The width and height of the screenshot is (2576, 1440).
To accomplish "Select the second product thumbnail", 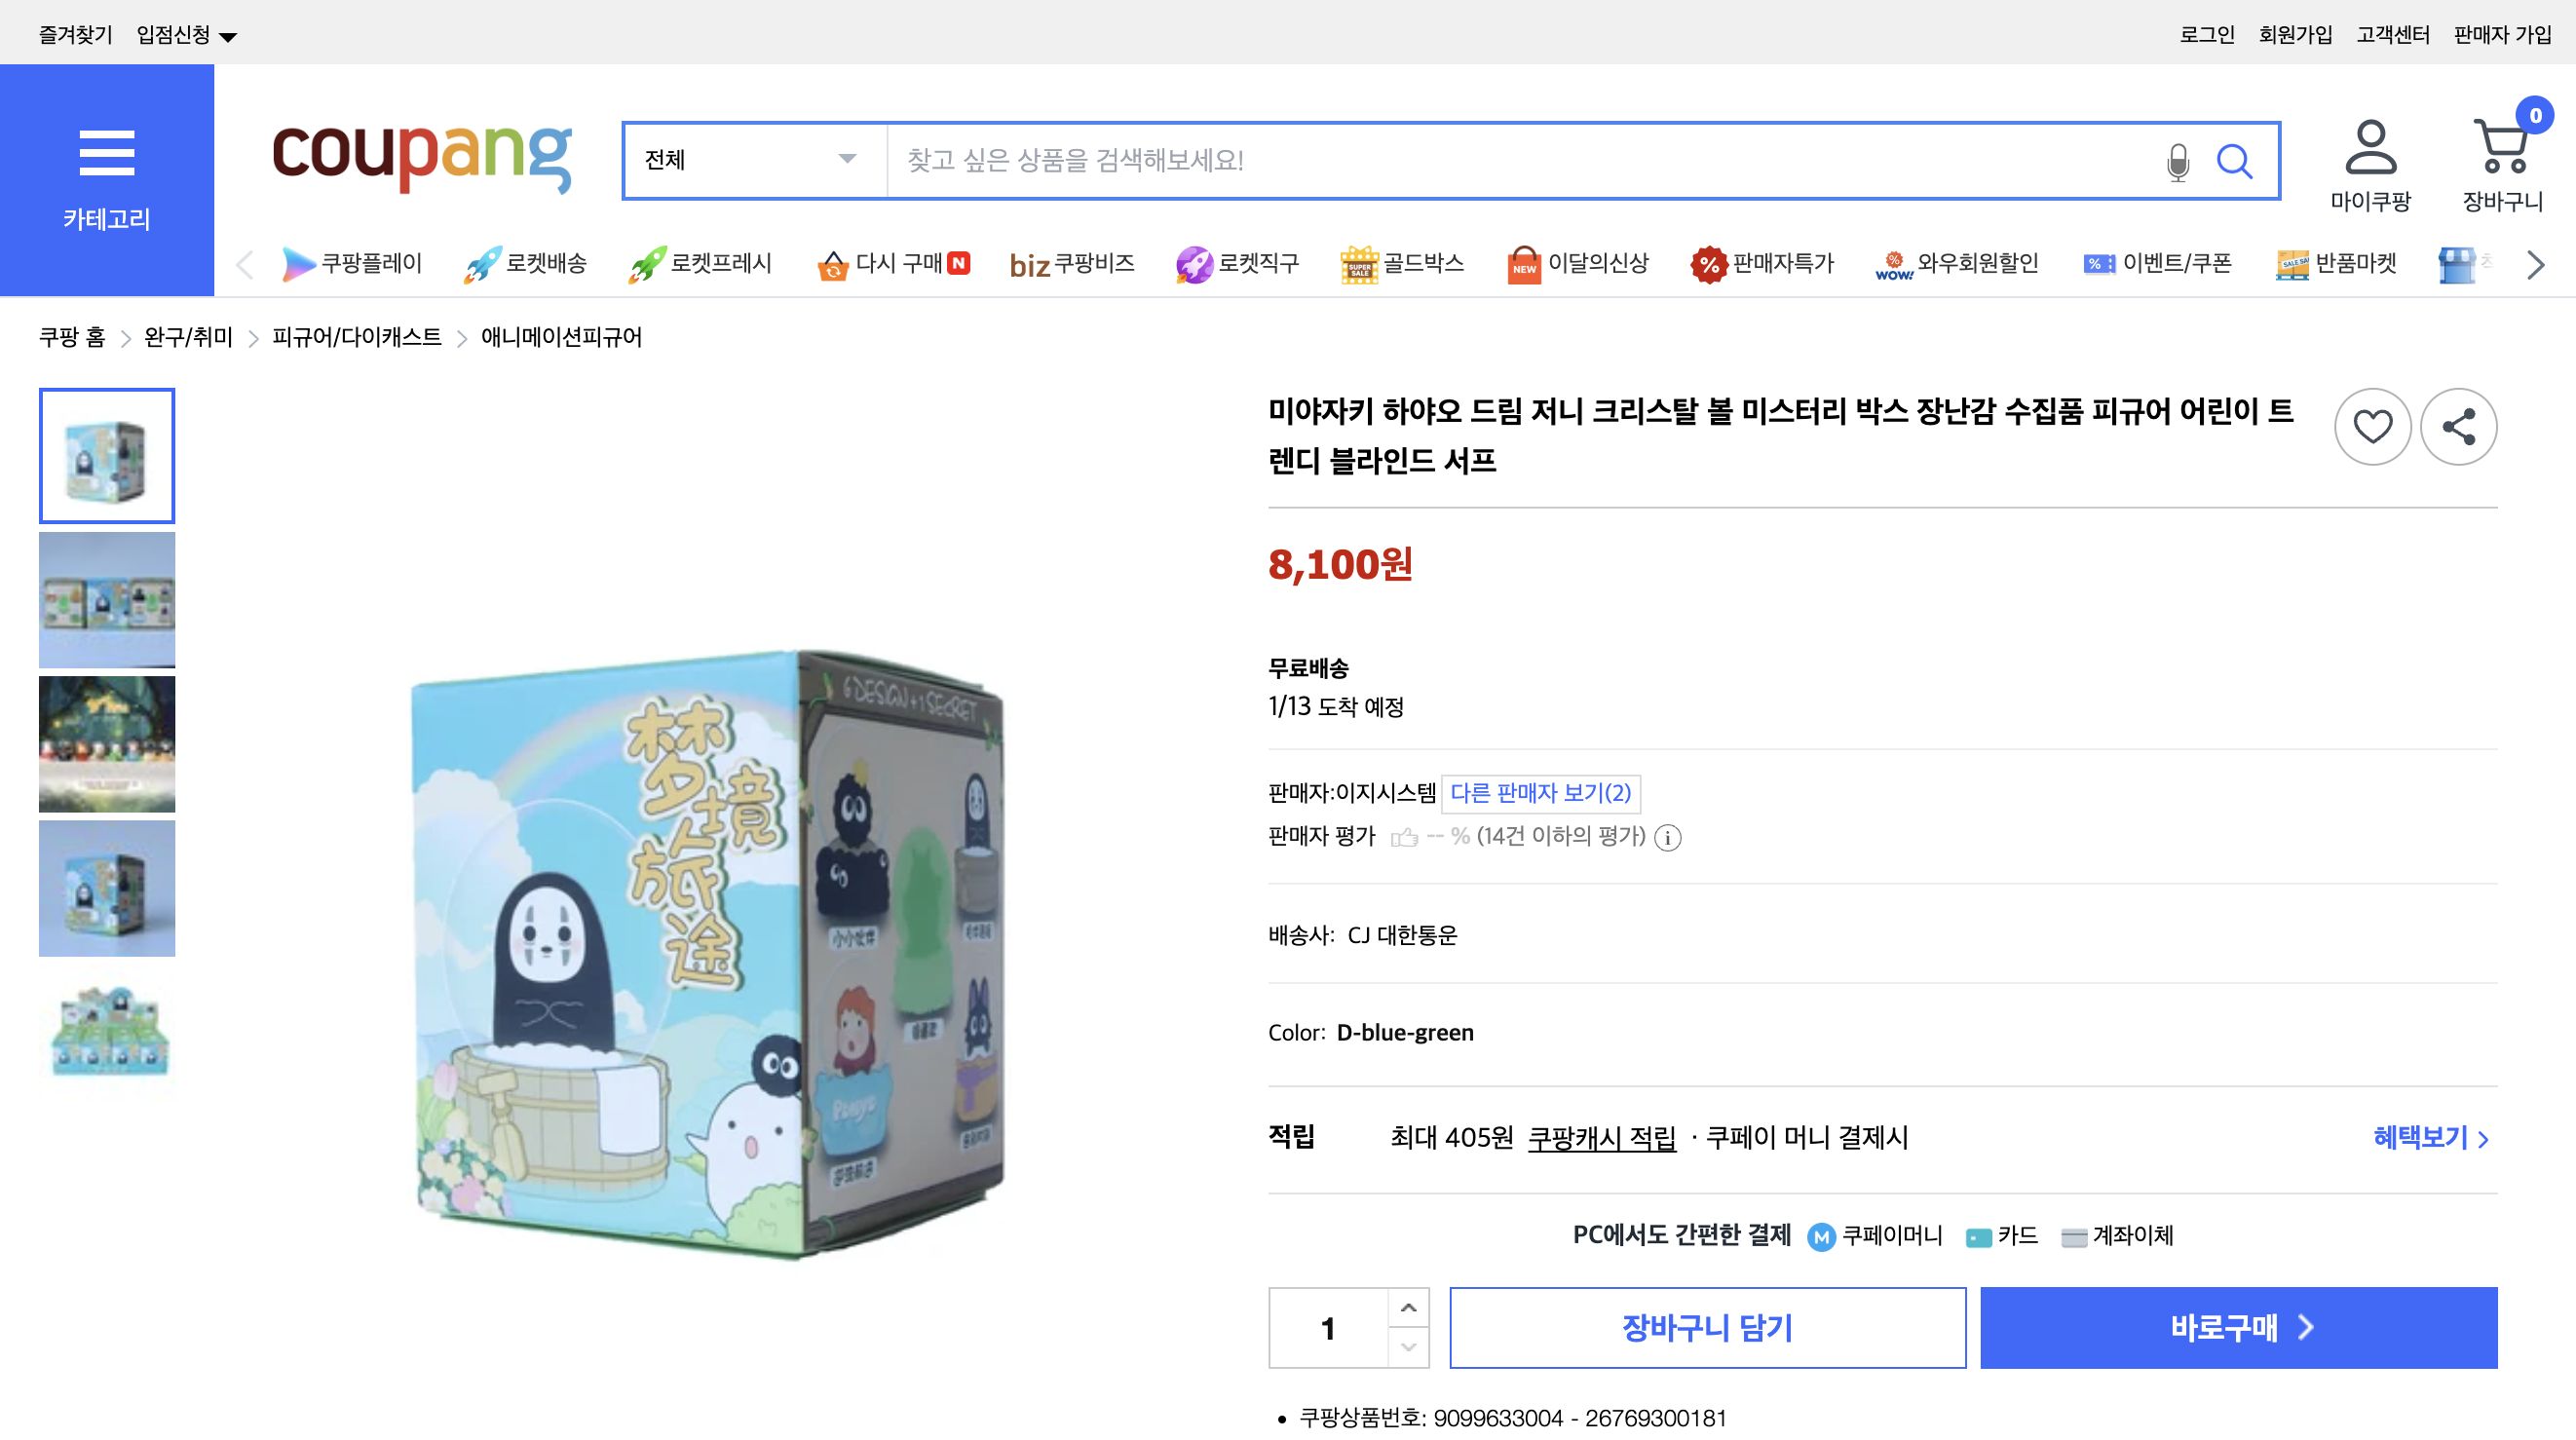I will (x=106, y=600).
